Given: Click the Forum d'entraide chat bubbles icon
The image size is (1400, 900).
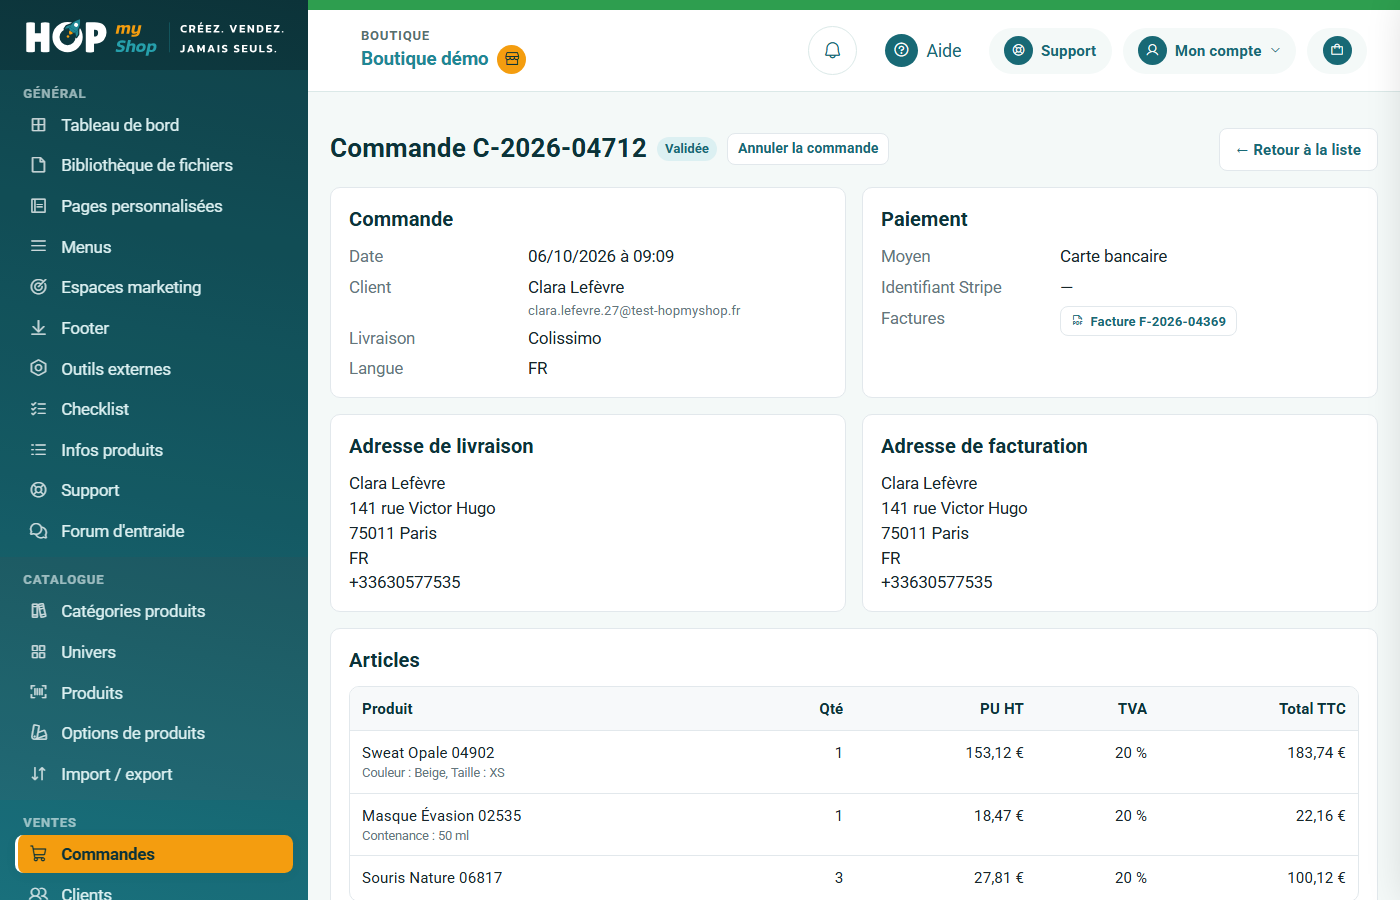Looking at the screenshot, I should point(39,531).
